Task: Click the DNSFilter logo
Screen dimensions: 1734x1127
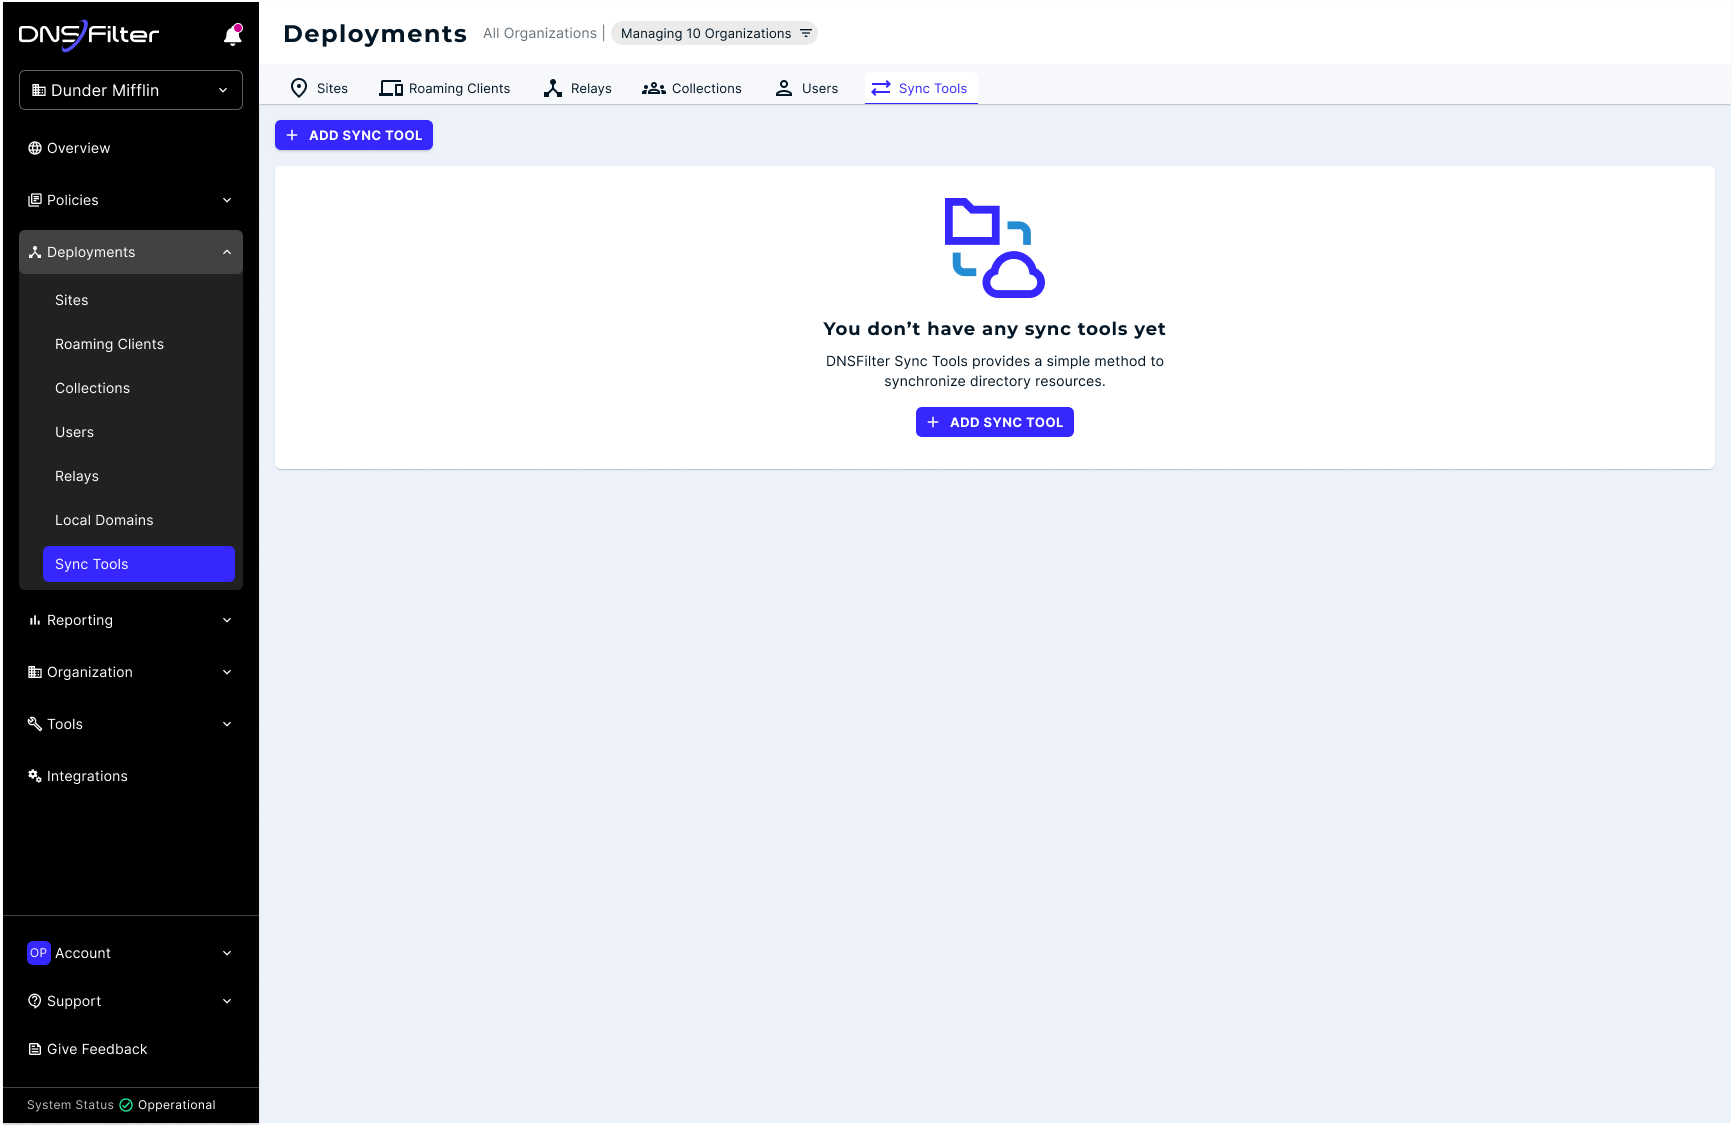Action: tap(89, 35)
